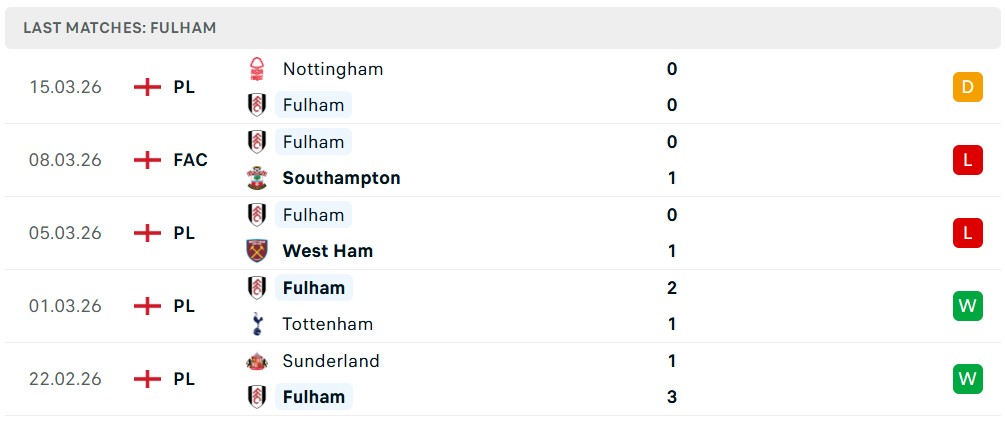Image resolution: width=1005 pixels, height=421 pixels.
Task: Click the orange D draw result badge
Action: coord(967,87)
